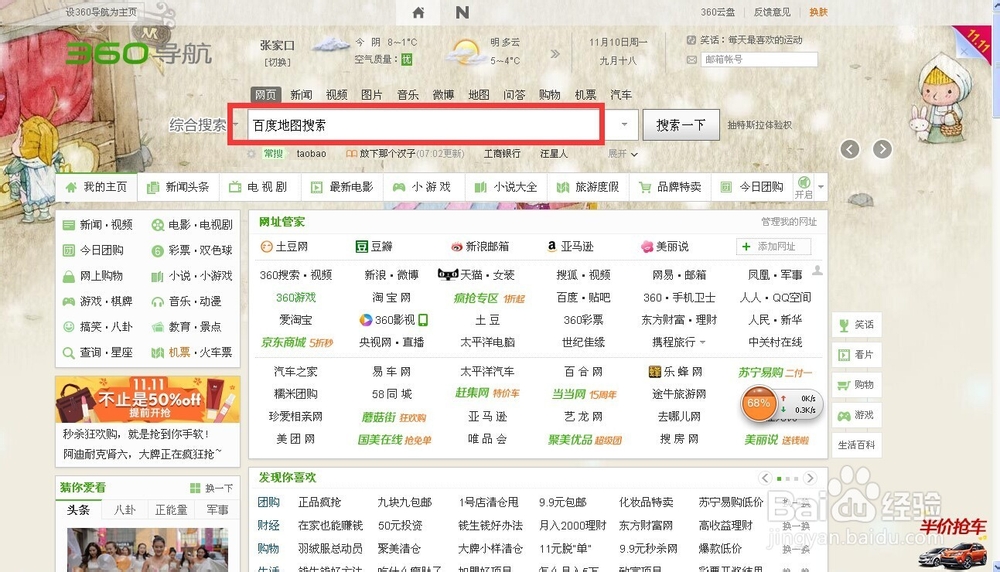Show next background with right arrow
Viewport: 1000px width, 572px height.
click(x=882, y=149)
